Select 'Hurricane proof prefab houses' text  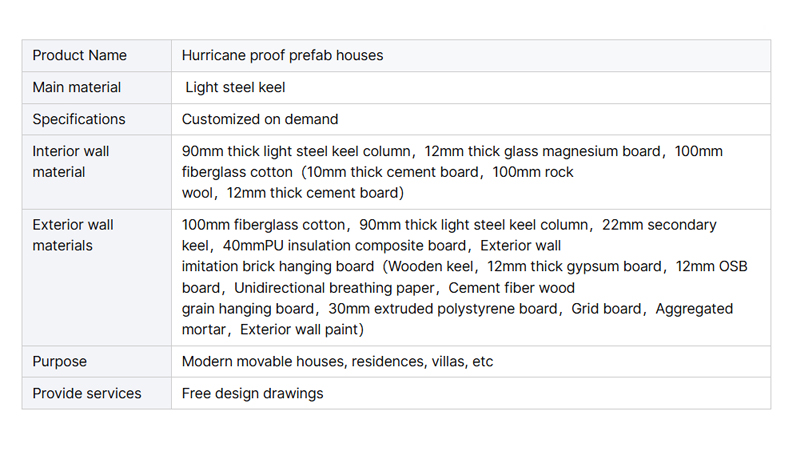282,55
